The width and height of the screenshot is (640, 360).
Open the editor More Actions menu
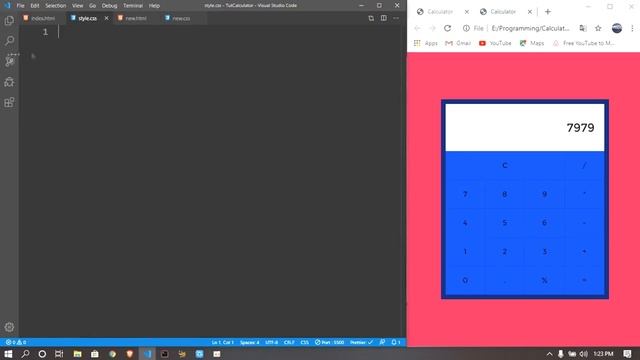pos(396,18)
